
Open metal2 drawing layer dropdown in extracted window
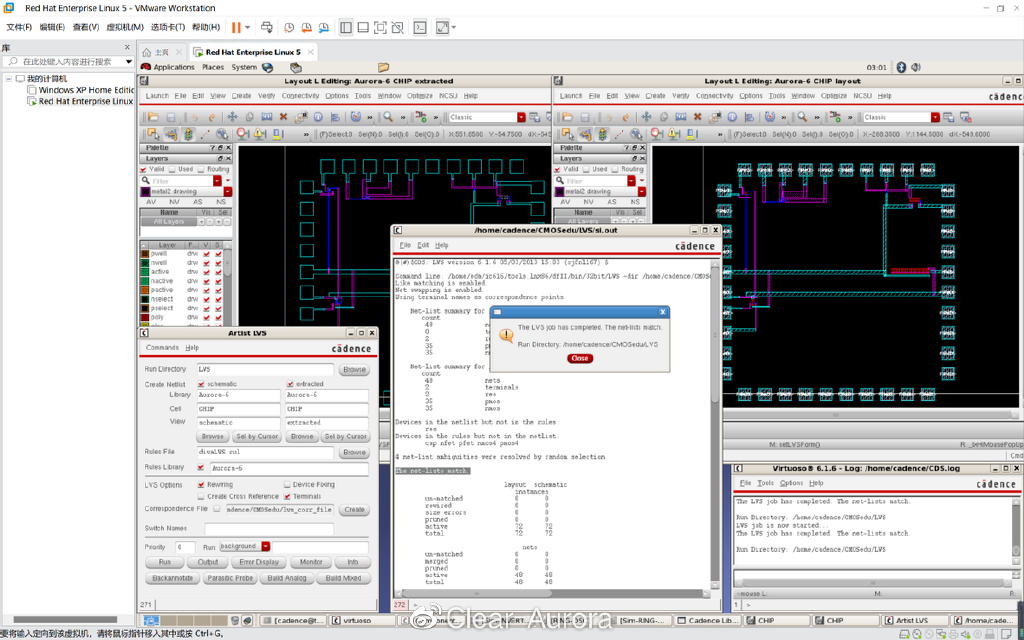coord(228,192)
